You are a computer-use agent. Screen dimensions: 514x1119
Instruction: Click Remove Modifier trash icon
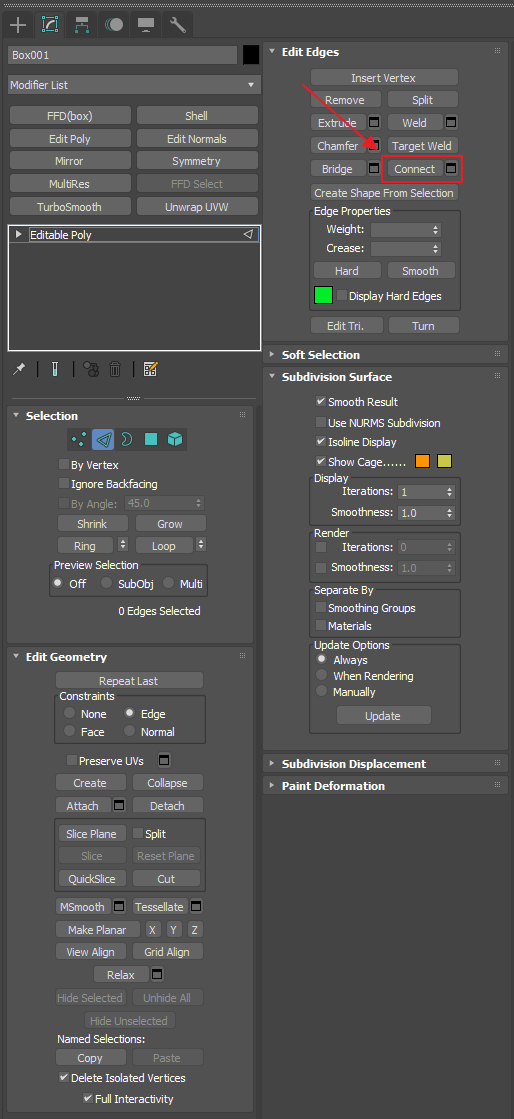click(115, 369)
